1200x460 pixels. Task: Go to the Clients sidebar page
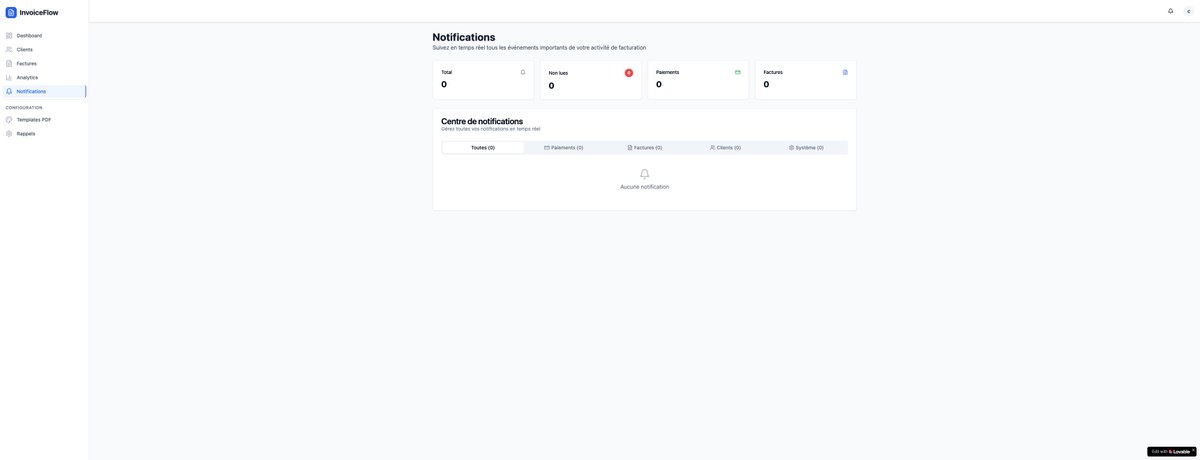point(44,49)
